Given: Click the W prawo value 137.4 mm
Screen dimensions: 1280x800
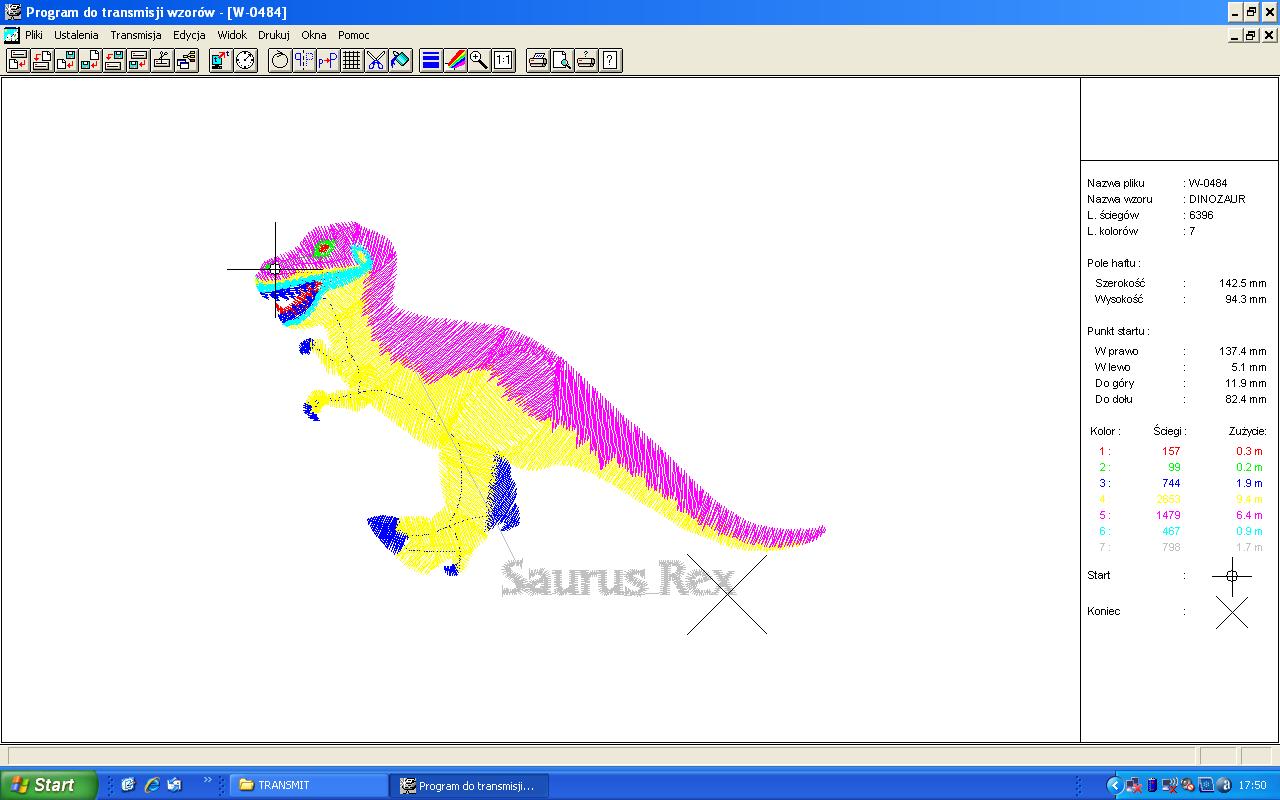Looking at the screenshot, I should coord(1243,351).
